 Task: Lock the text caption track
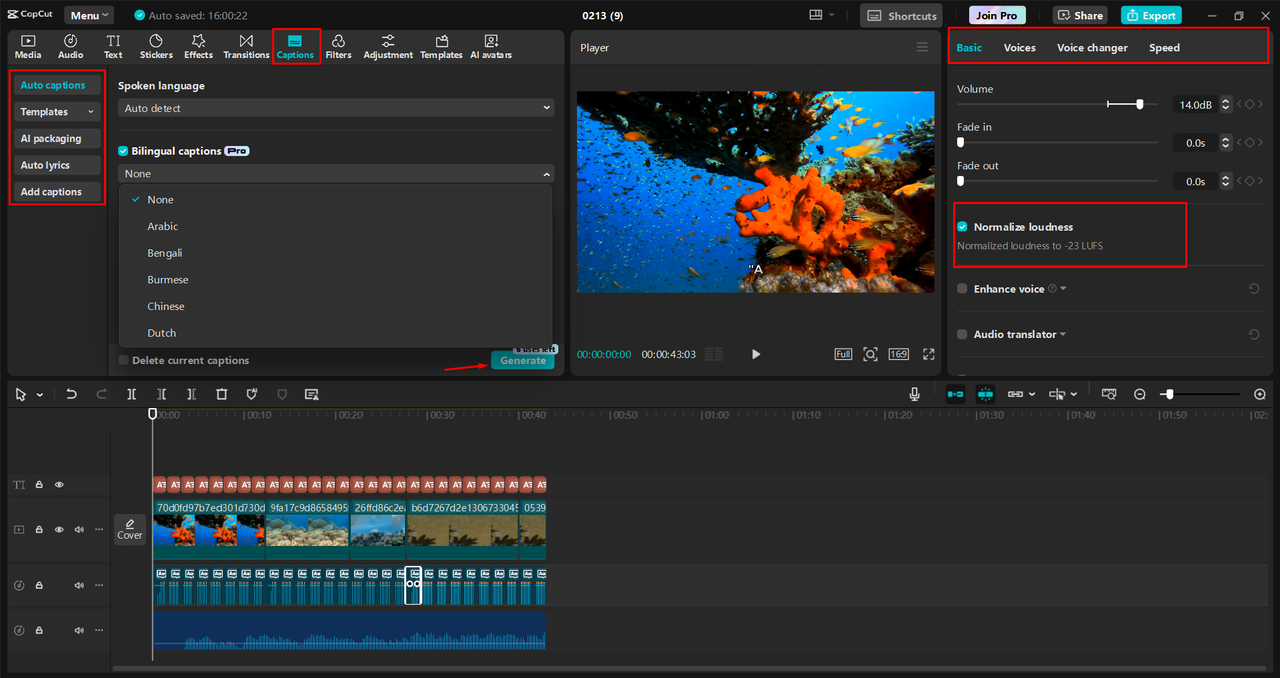[40, 485]
